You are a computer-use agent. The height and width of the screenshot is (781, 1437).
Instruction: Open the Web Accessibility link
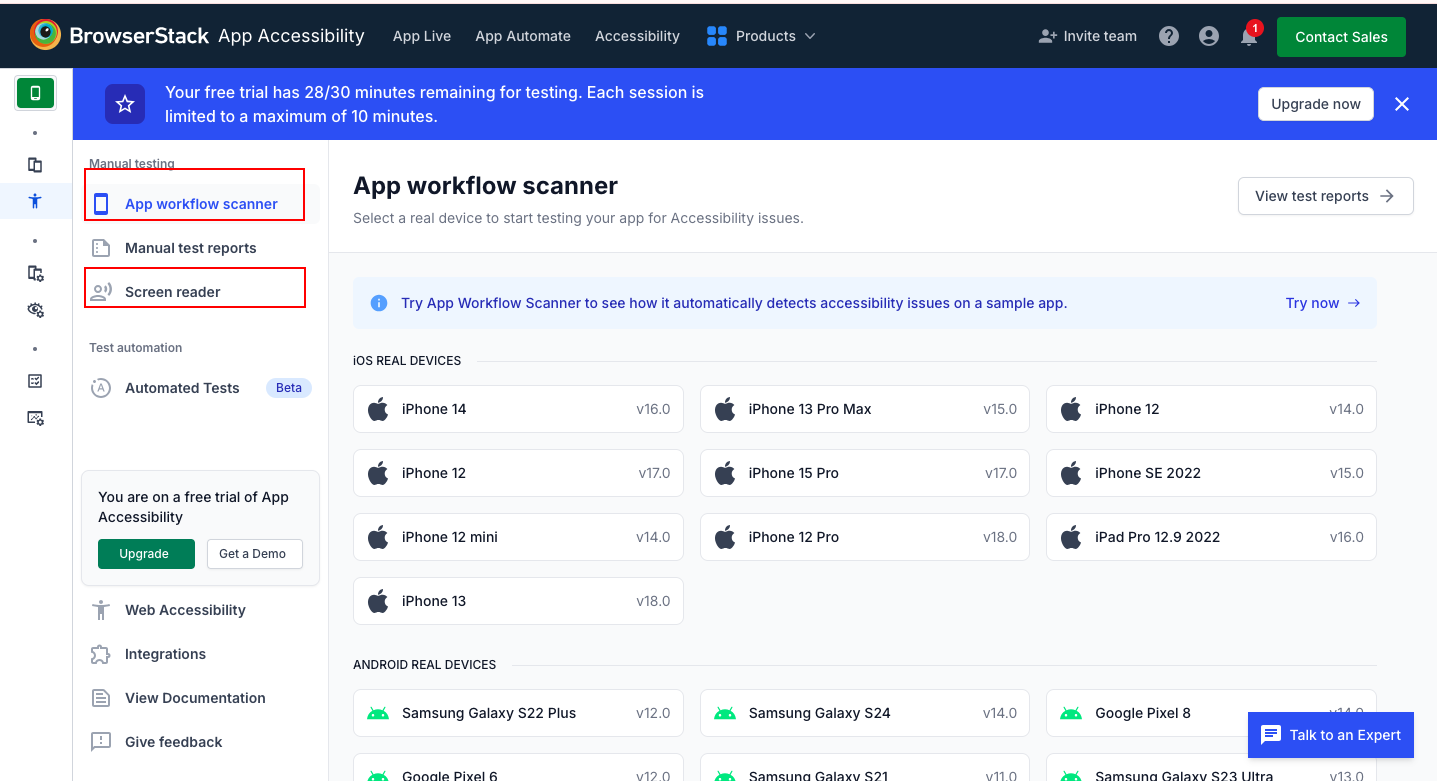click(x=185, y=610)
